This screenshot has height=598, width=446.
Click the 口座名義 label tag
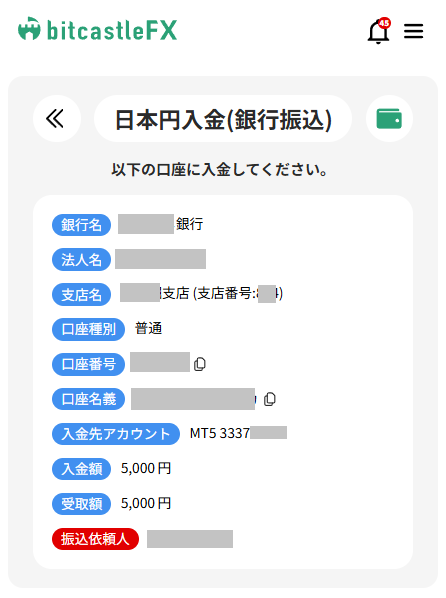[x=88, y=399]
